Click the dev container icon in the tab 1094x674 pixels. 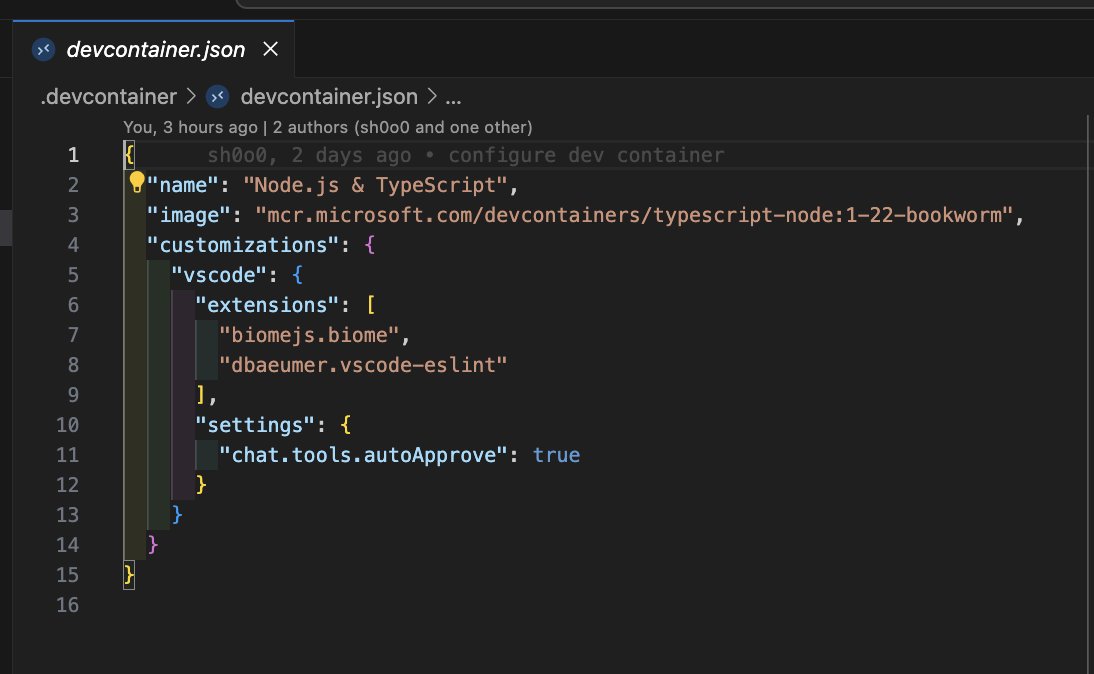tap(44, 50)
